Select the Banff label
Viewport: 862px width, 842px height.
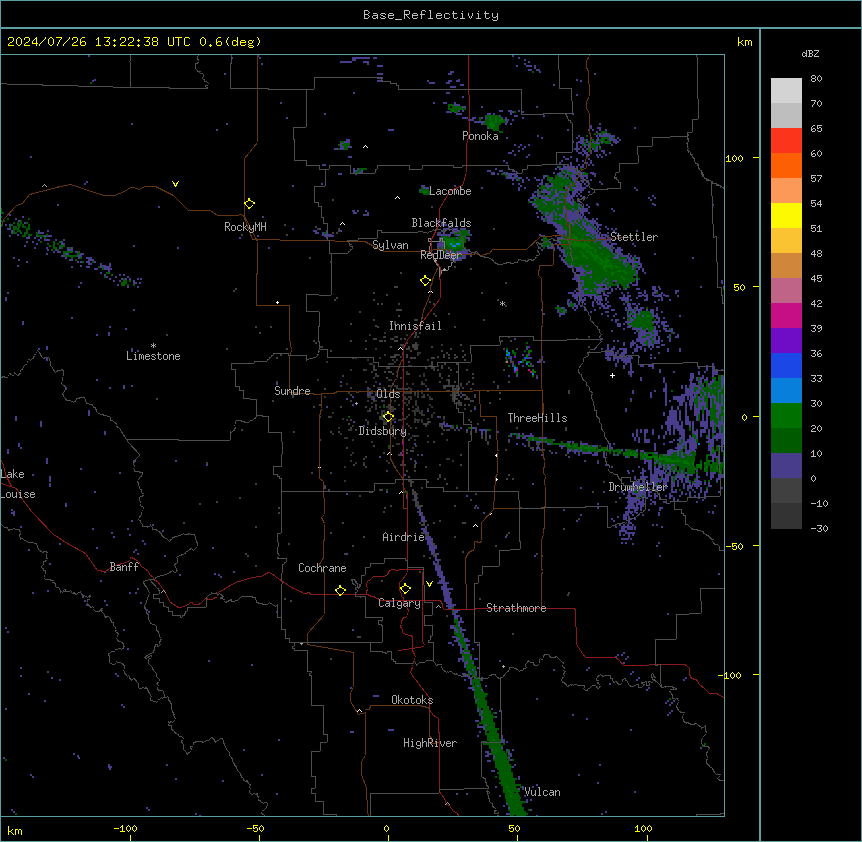point(124,567)
